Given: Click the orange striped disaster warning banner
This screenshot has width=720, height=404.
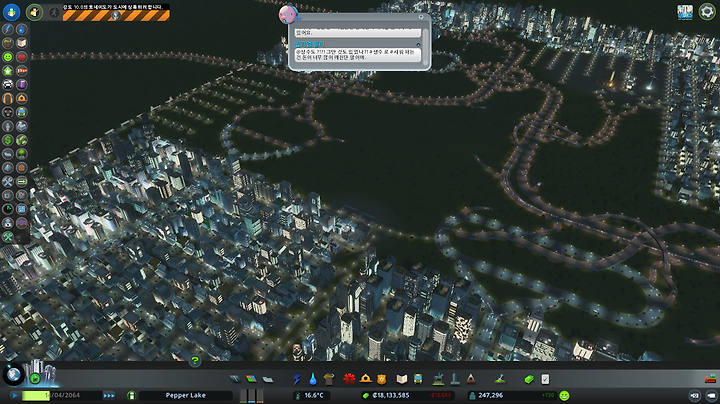Looking at the screenshot, I should click(116, 16).
